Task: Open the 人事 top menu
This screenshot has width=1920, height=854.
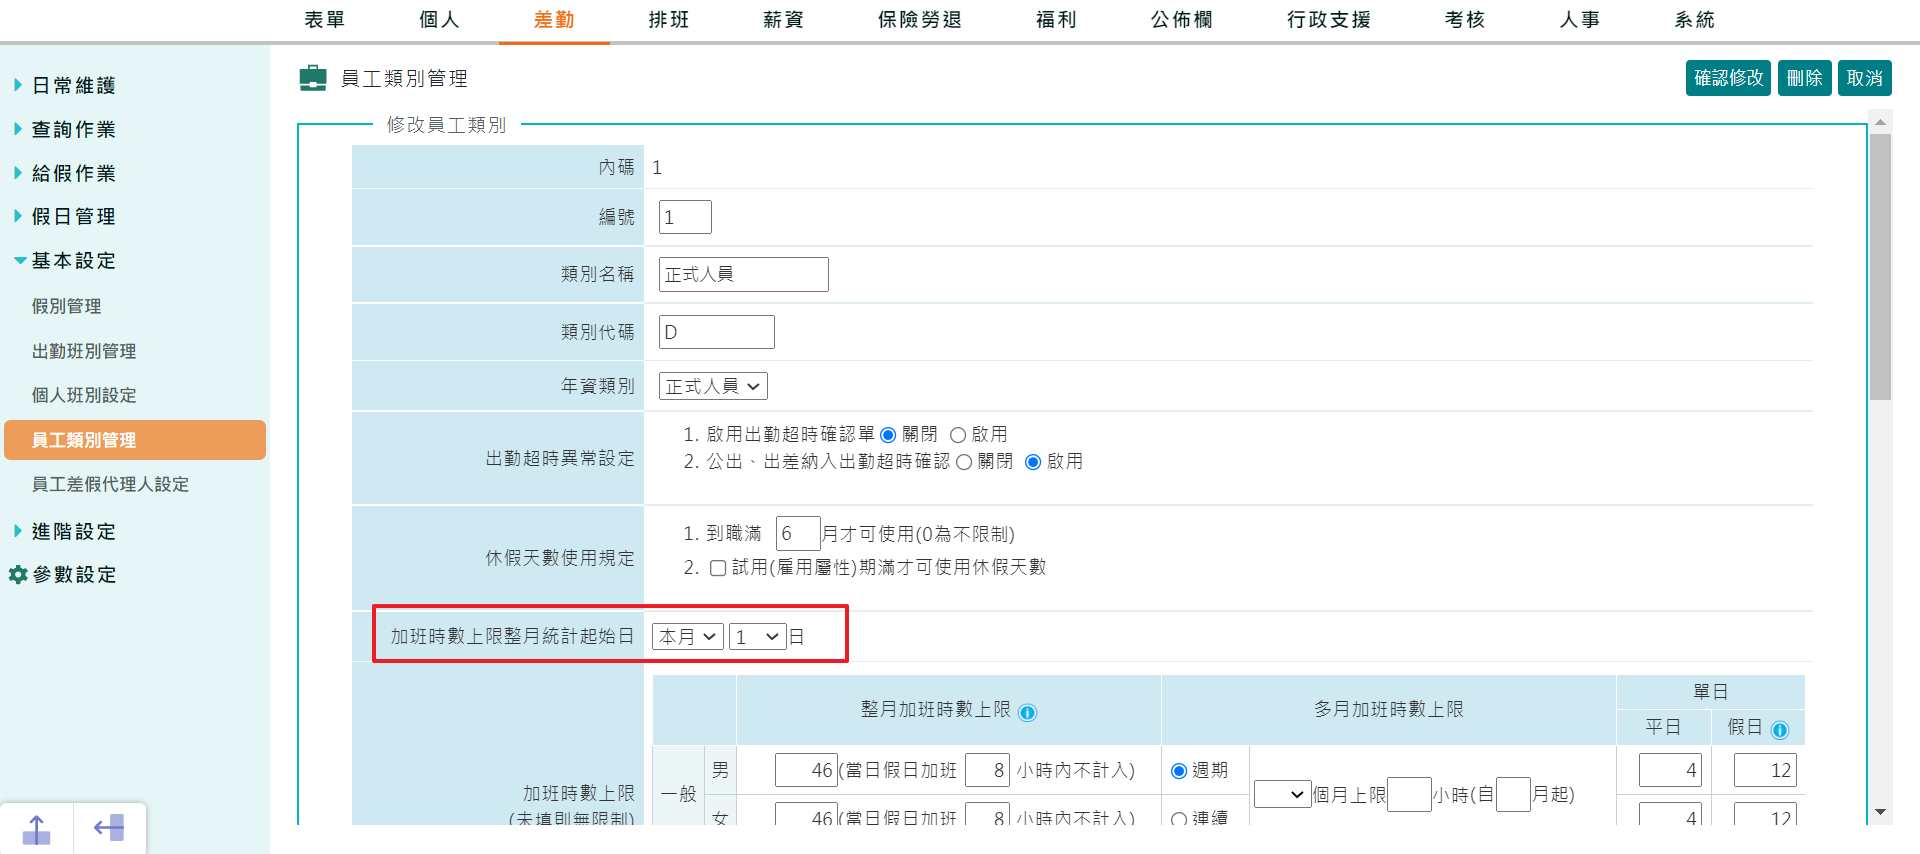Action: (1580, 20)
